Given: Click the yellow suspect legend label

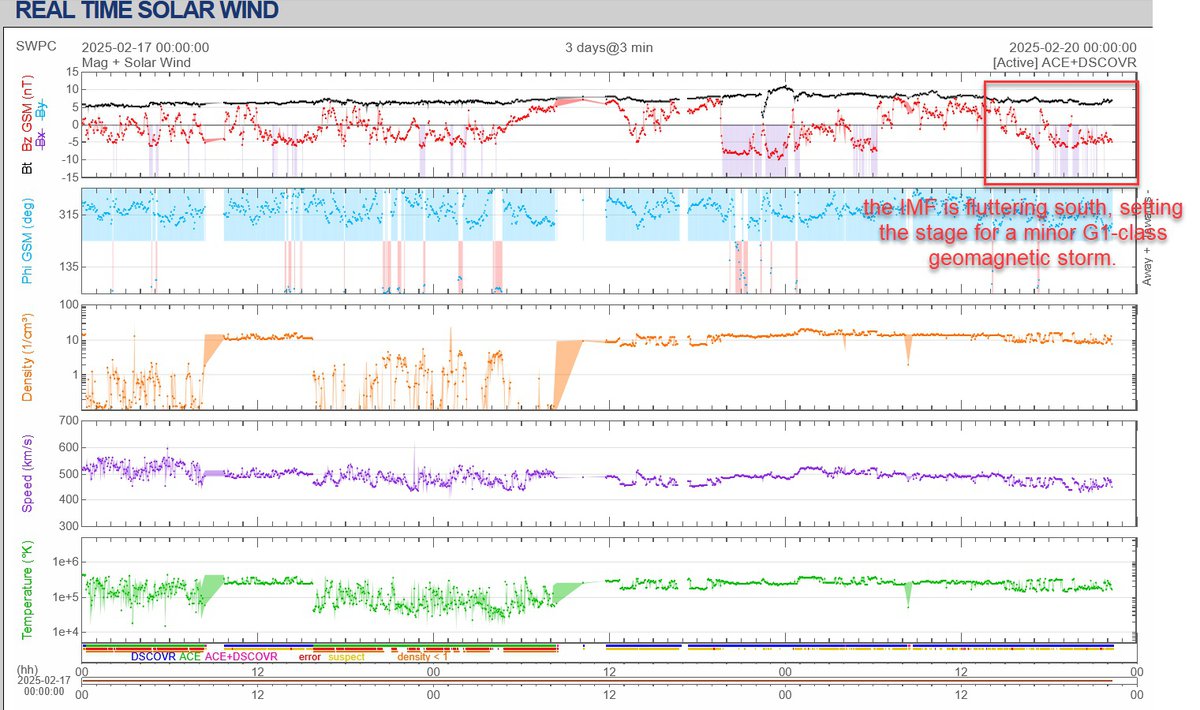Looking at the screenshot, I should pos(346,657).
